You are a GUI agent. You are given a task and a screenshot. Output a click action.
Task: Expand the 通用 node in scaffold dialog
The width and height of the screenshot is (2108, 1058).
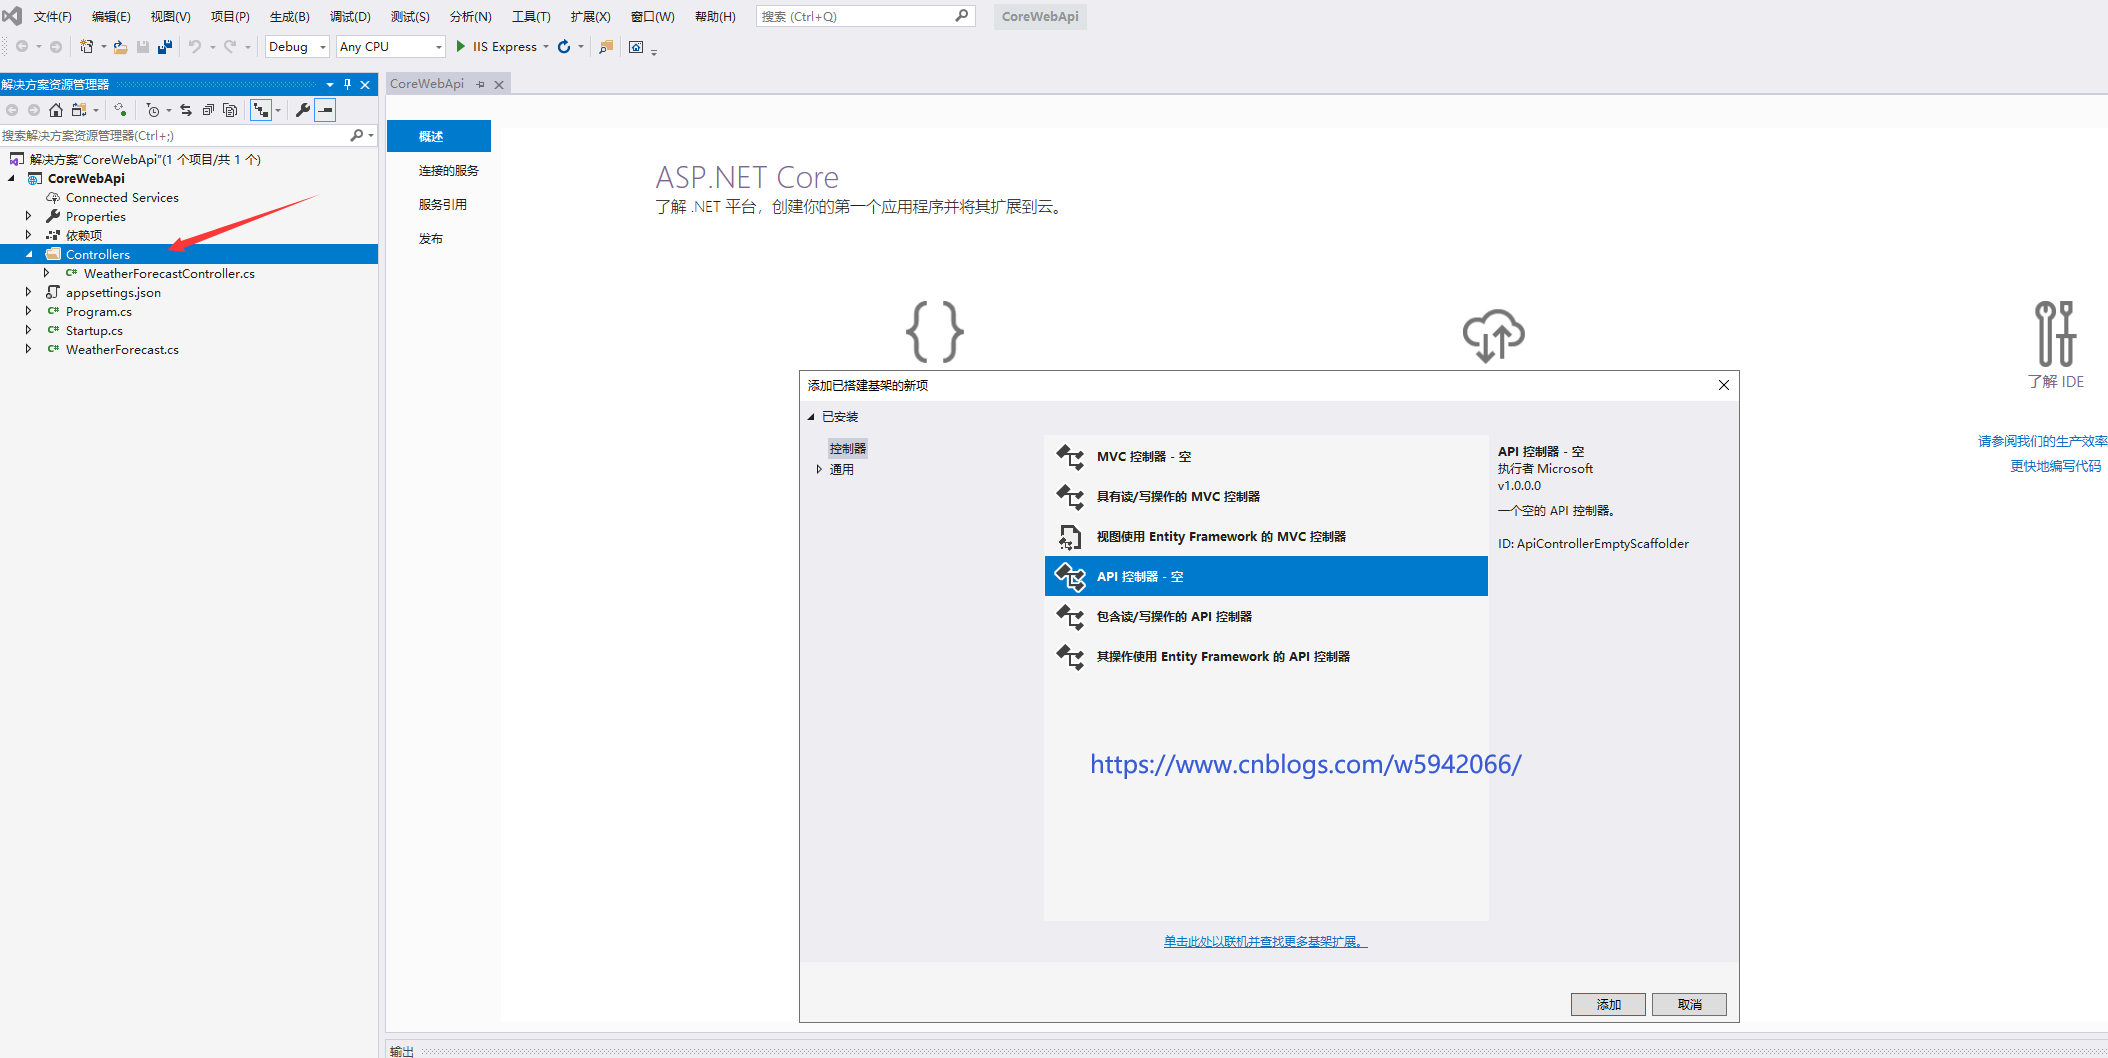pyautogui.click(x=819, y=469)
